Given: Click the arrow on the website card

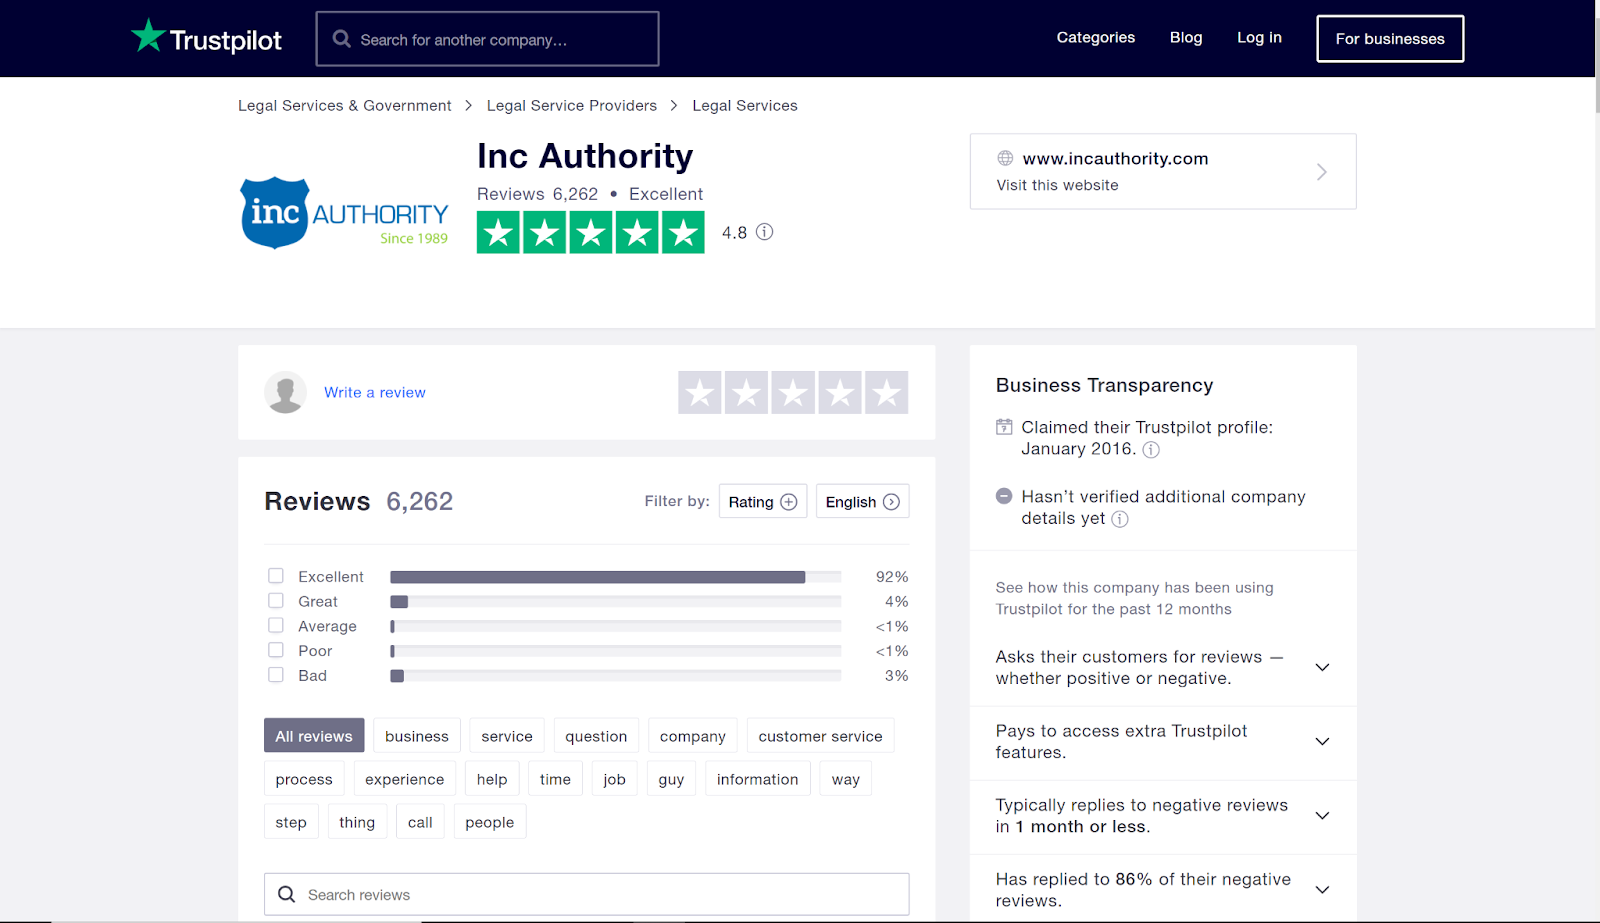Looking at the screenshot, I should point(1322,172).
